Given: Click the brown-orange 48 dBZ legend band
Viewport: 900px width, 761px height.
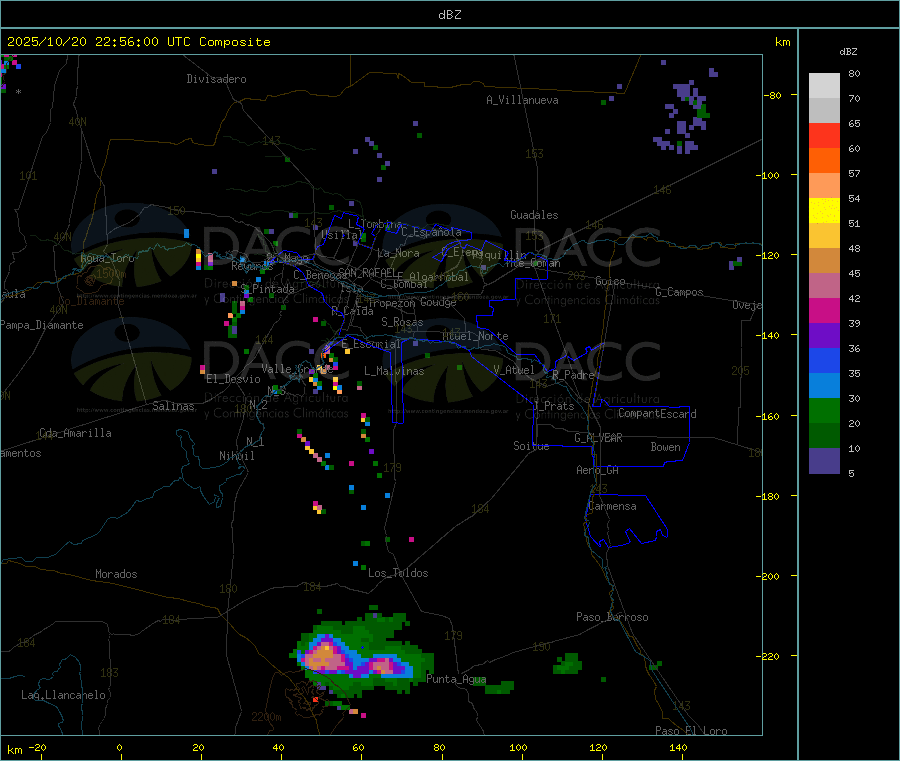Looking at the screenshot, I should (x=824, y=261).
